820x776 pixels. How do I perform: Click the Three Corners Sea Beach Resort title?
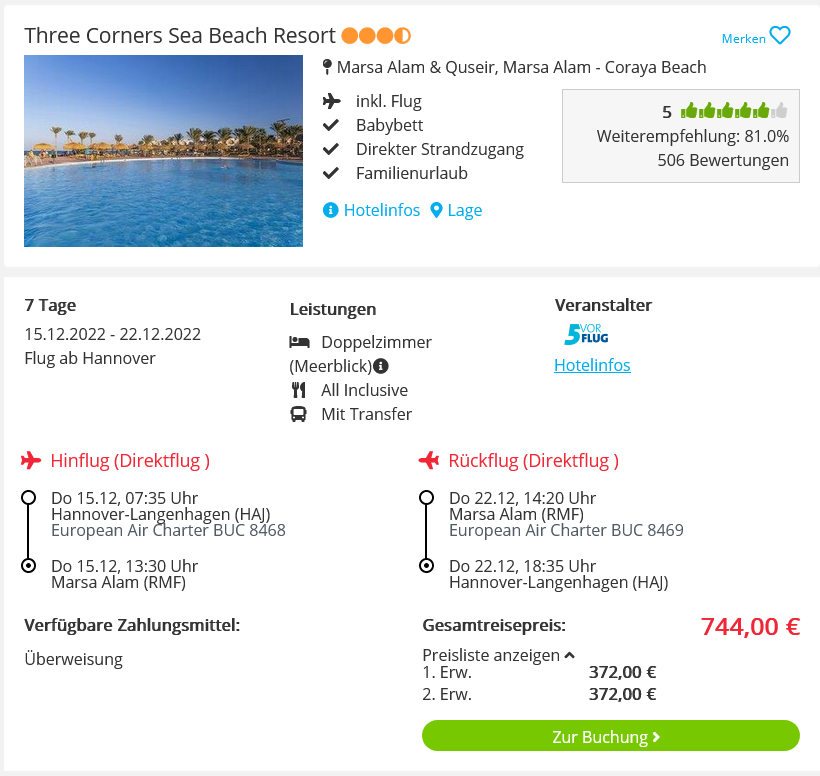pos(180,36)
